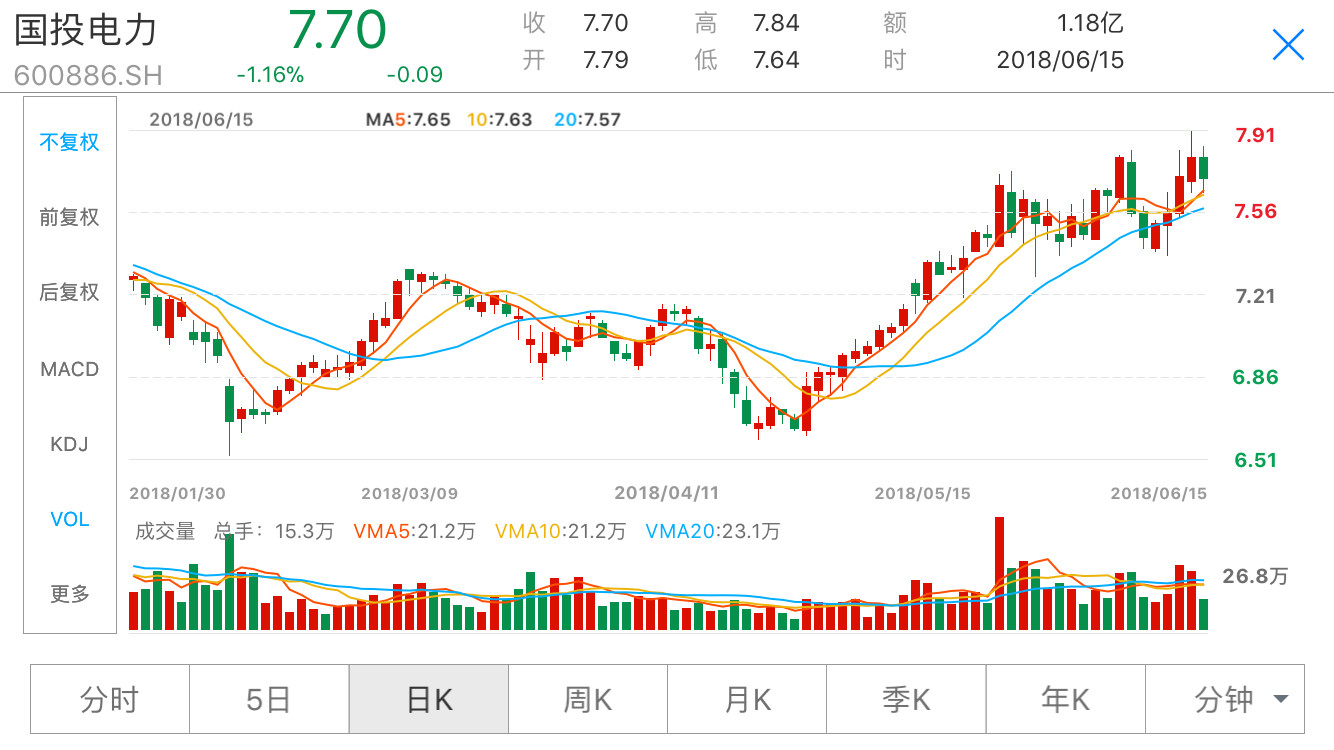Click the price change -0.09
The width and height of the screenshot is (1334, 750).
(x=414, y=75)
